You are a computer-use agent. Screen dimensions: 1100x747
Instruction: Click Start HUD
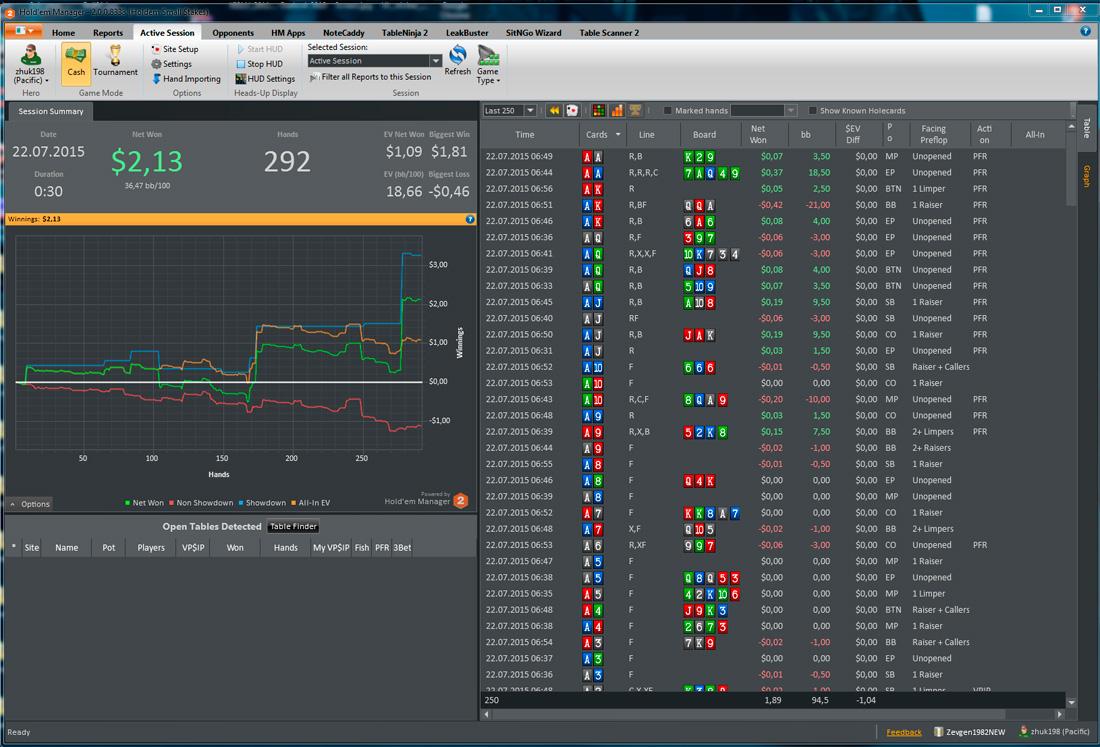tap(259, 49)
